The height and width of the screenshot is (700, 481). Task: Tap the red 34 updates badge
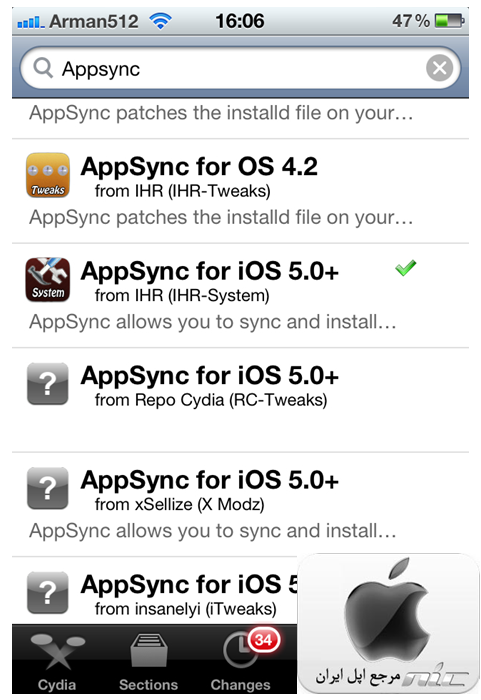click(x=264, y=640)
